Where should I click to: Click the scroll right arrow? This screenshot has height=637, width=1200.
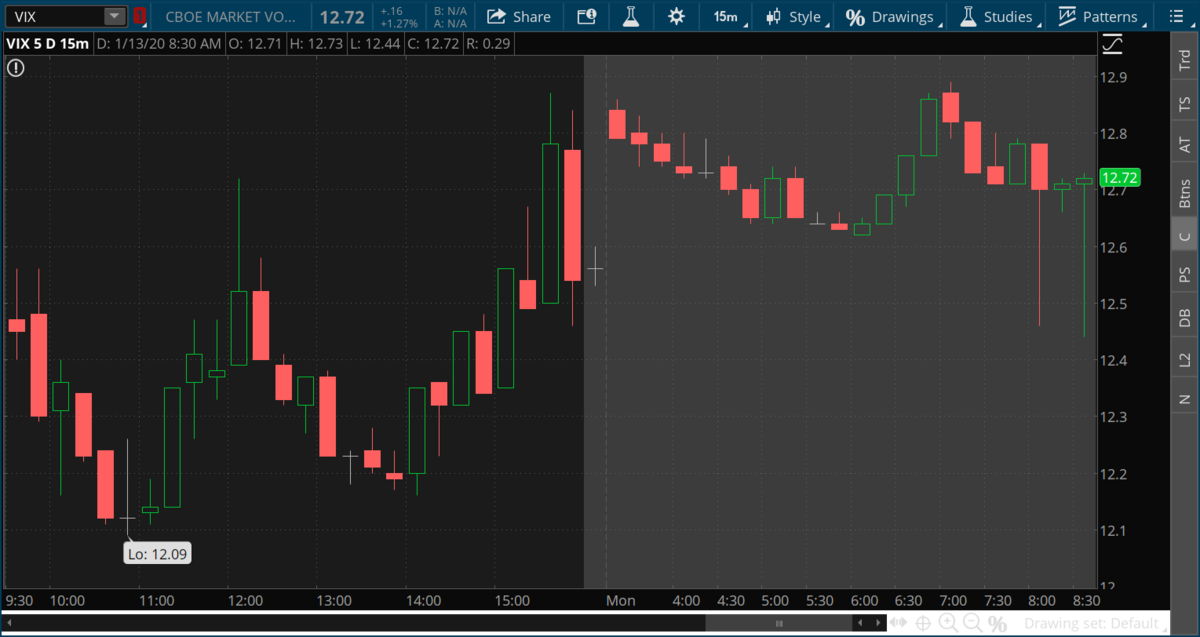[x=876, y=623]
